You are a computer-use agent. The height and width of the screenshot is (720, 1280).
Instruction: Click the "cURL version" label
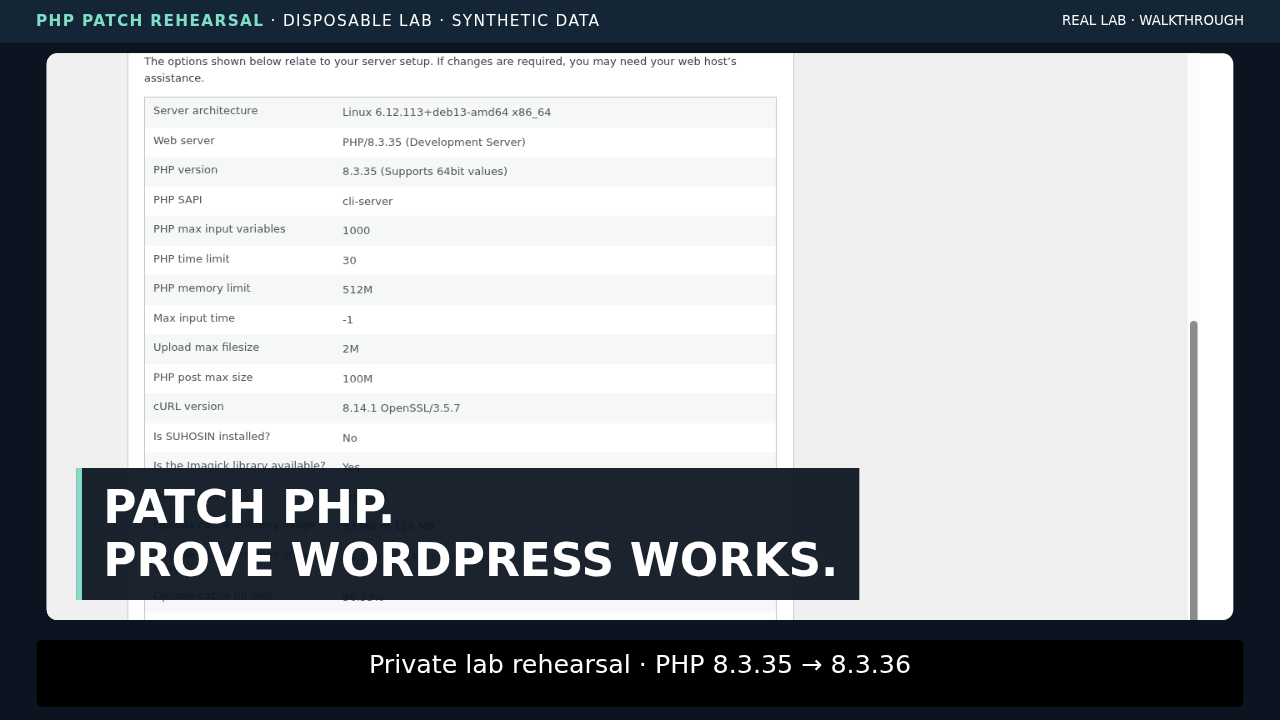coord(188,406)
